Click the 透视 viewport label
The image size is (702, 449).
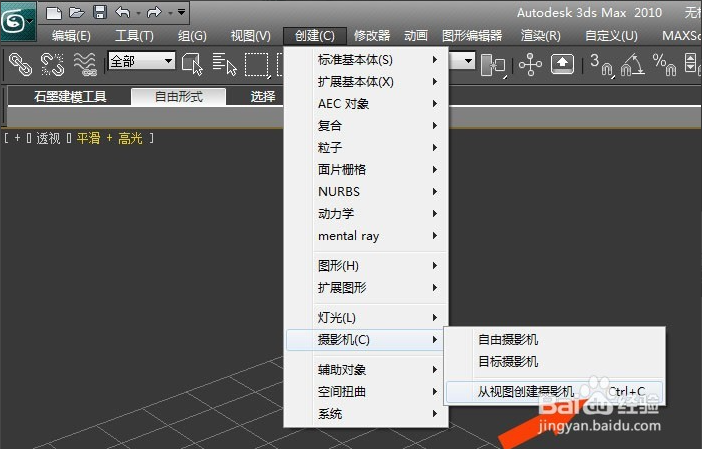(x=48, y=138)
